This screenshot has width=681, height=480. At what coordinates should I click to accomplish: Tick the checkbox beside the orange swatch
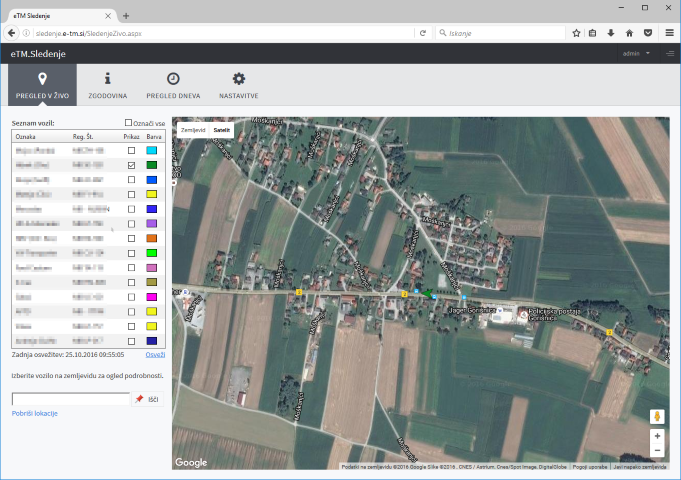pos(131,238)
